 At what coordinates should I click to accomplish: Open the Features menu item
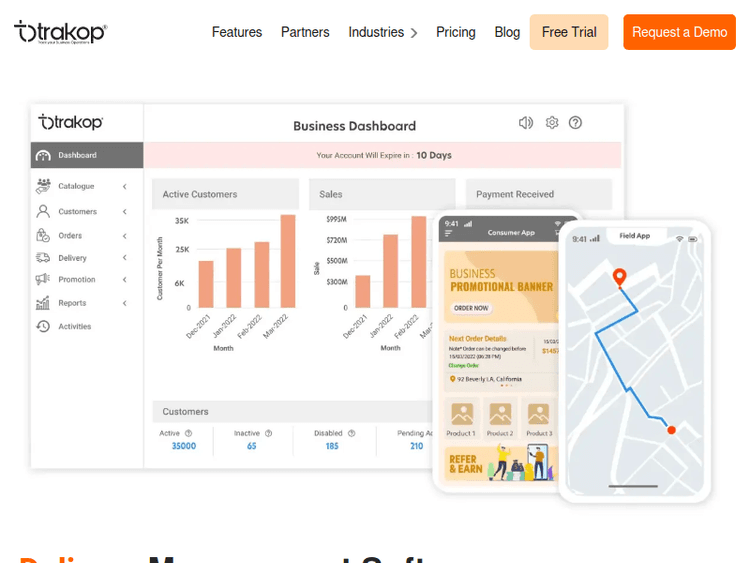[237, 32]
